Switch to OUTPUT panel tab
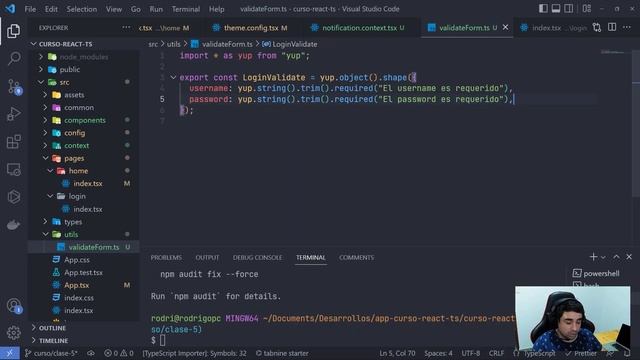This screenshot has height=360, width=640. 207,258
